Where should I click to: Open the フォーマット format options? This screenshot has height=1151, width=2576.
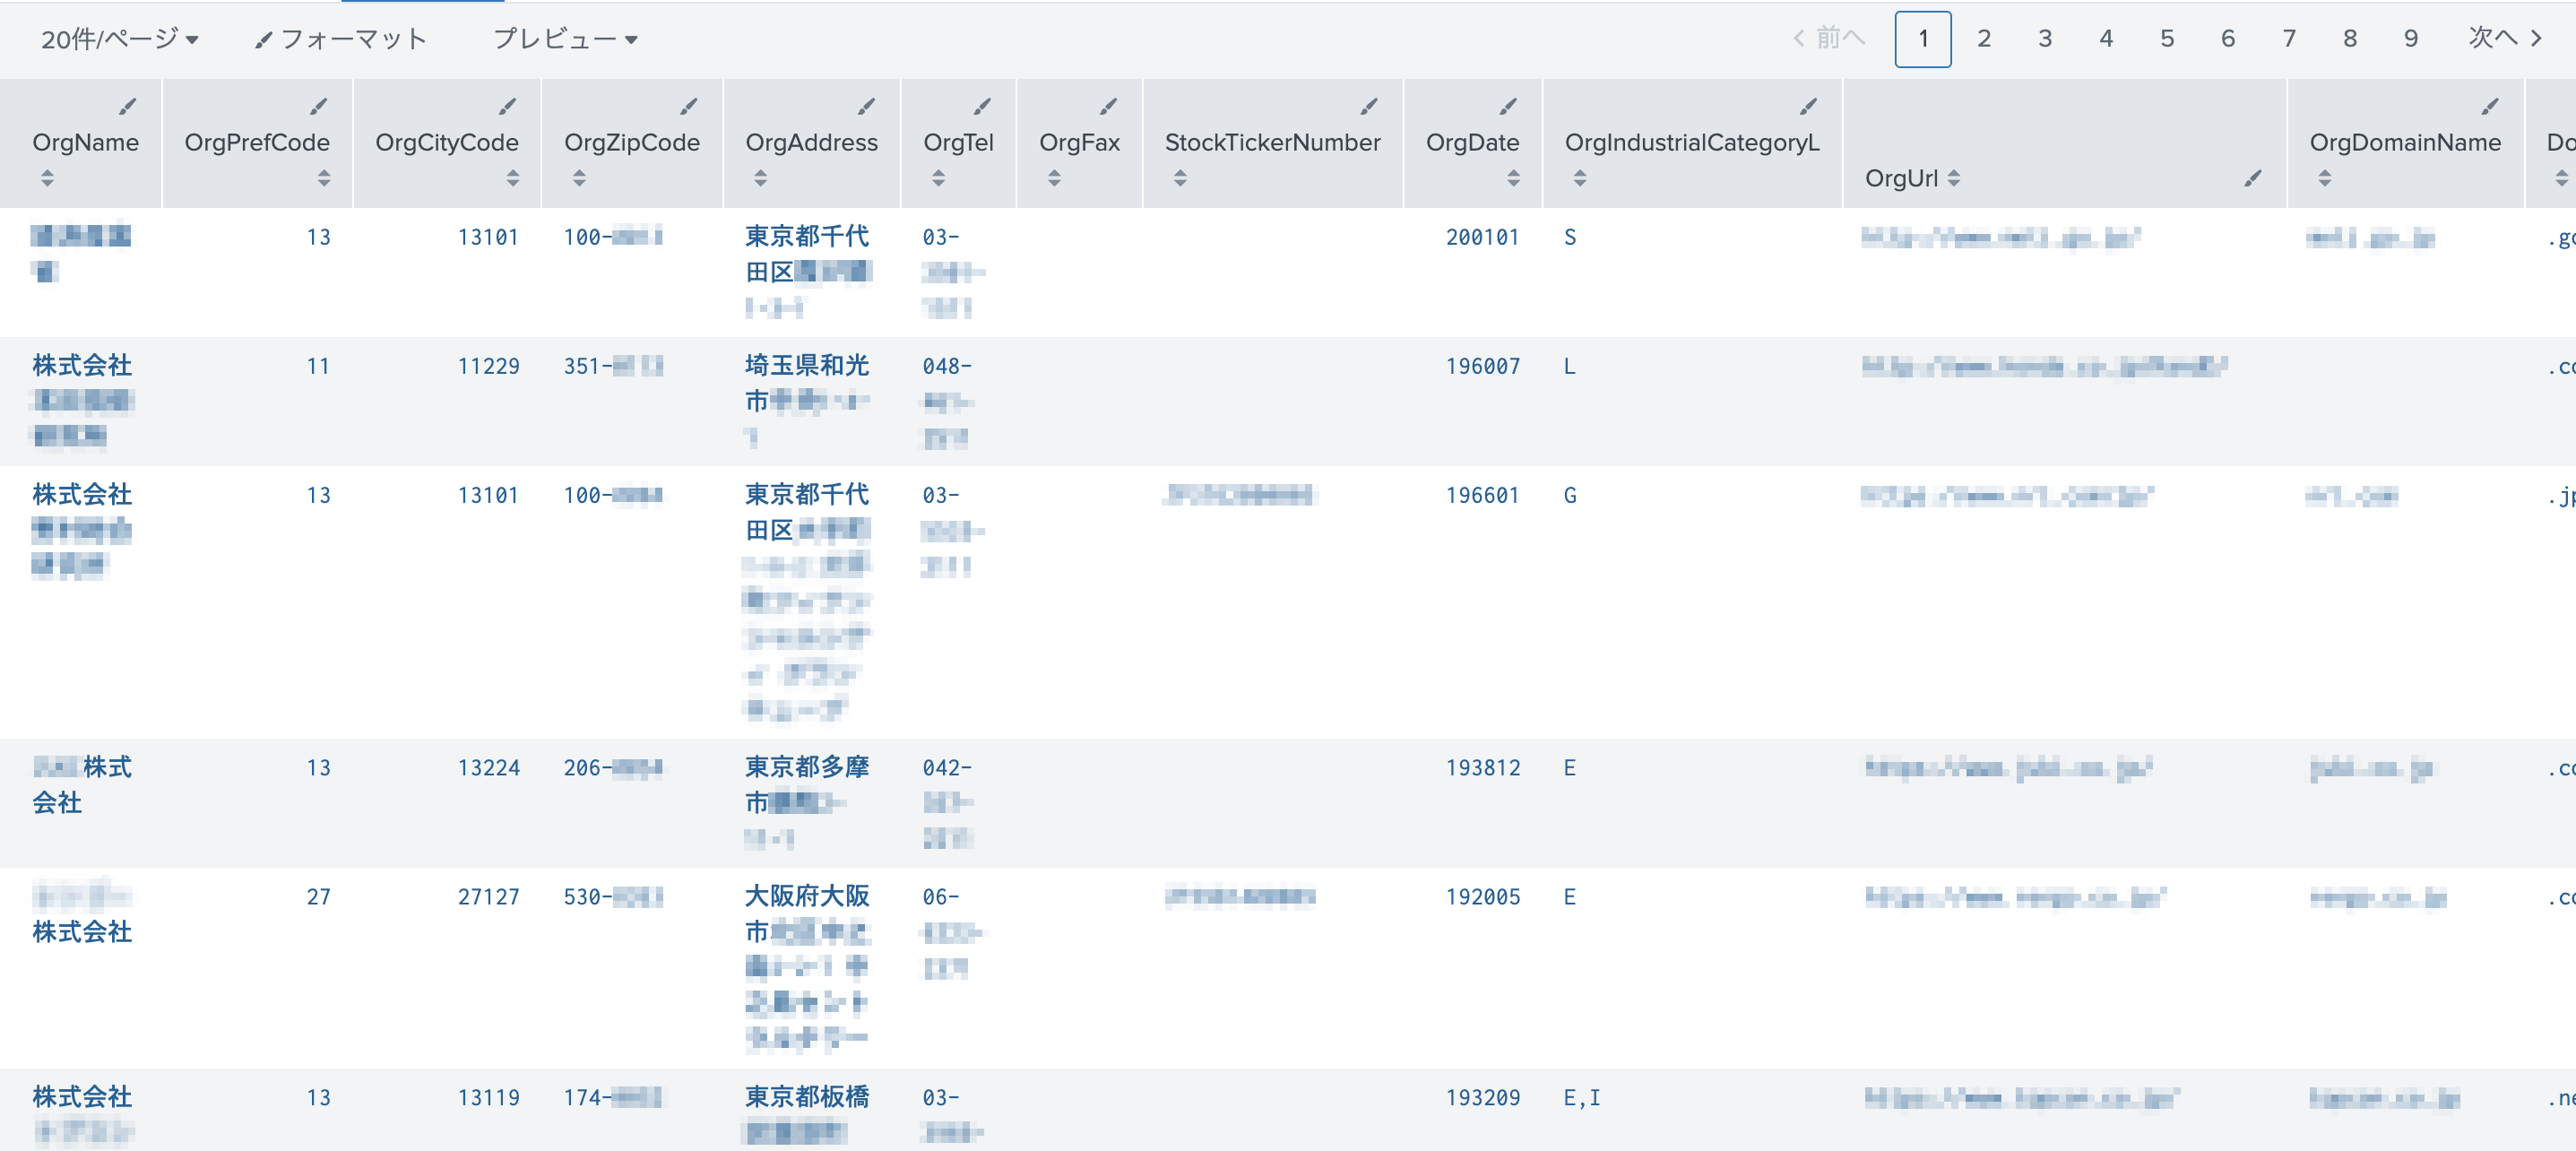tap(340, 39)
